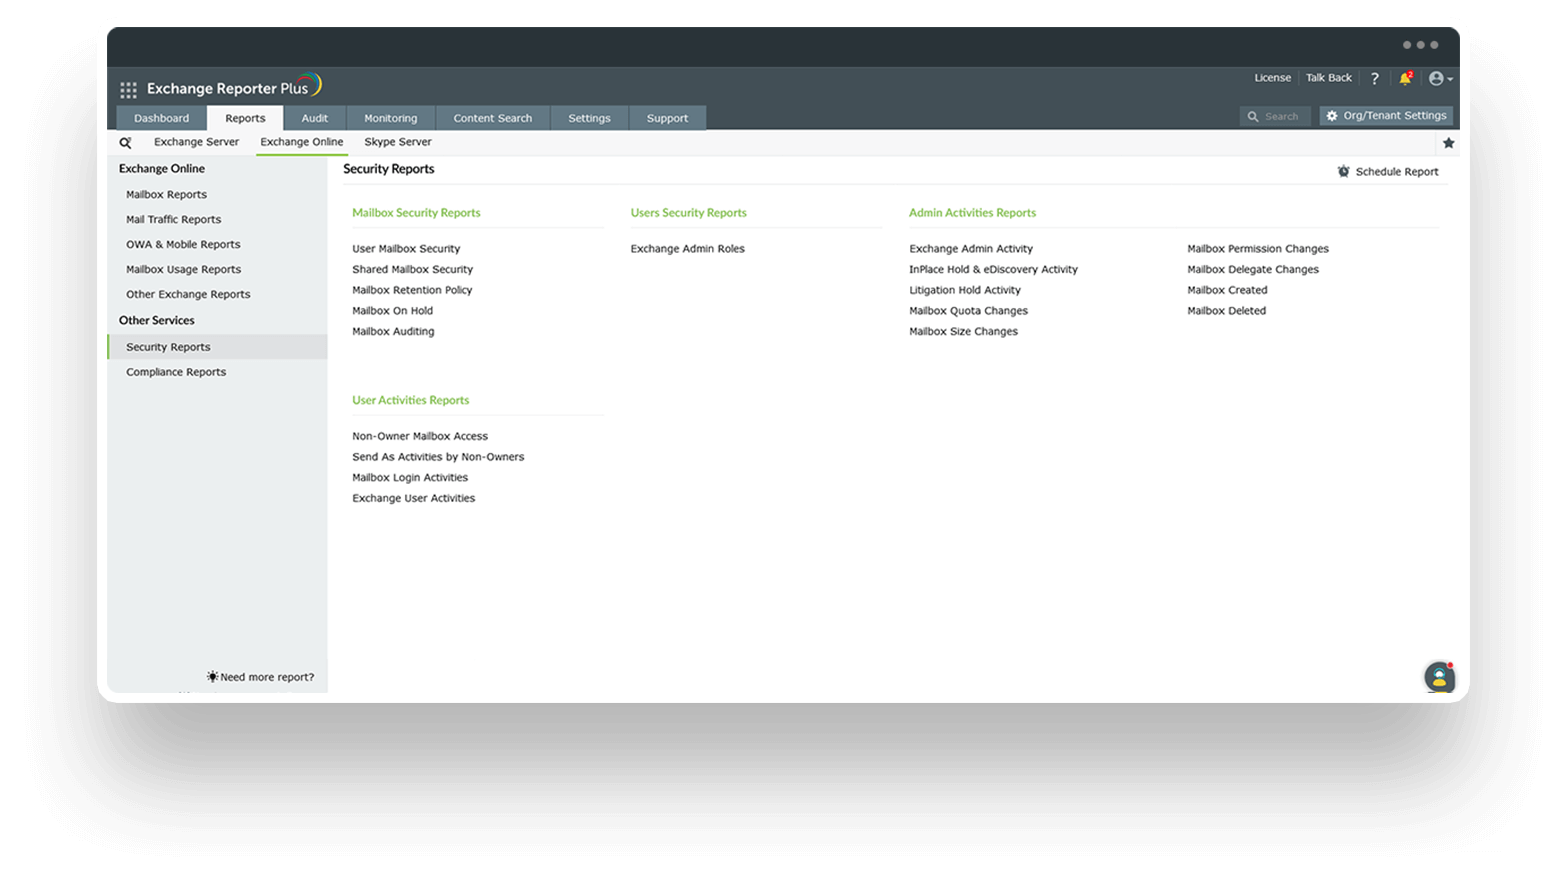The width and height of the screenshot is (1568, 881).
Task: Switch to Content Search tab
Action: (x=493, y=118)
